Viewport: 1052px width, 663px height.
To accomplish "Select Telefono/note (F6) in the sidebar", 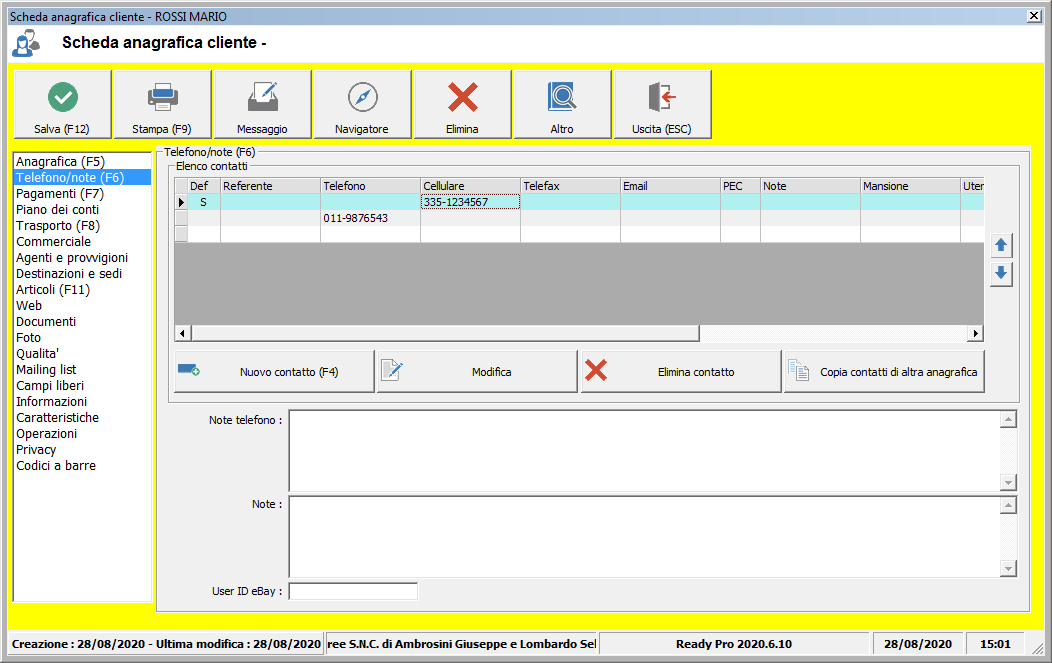I will click(x=83, y=178).
